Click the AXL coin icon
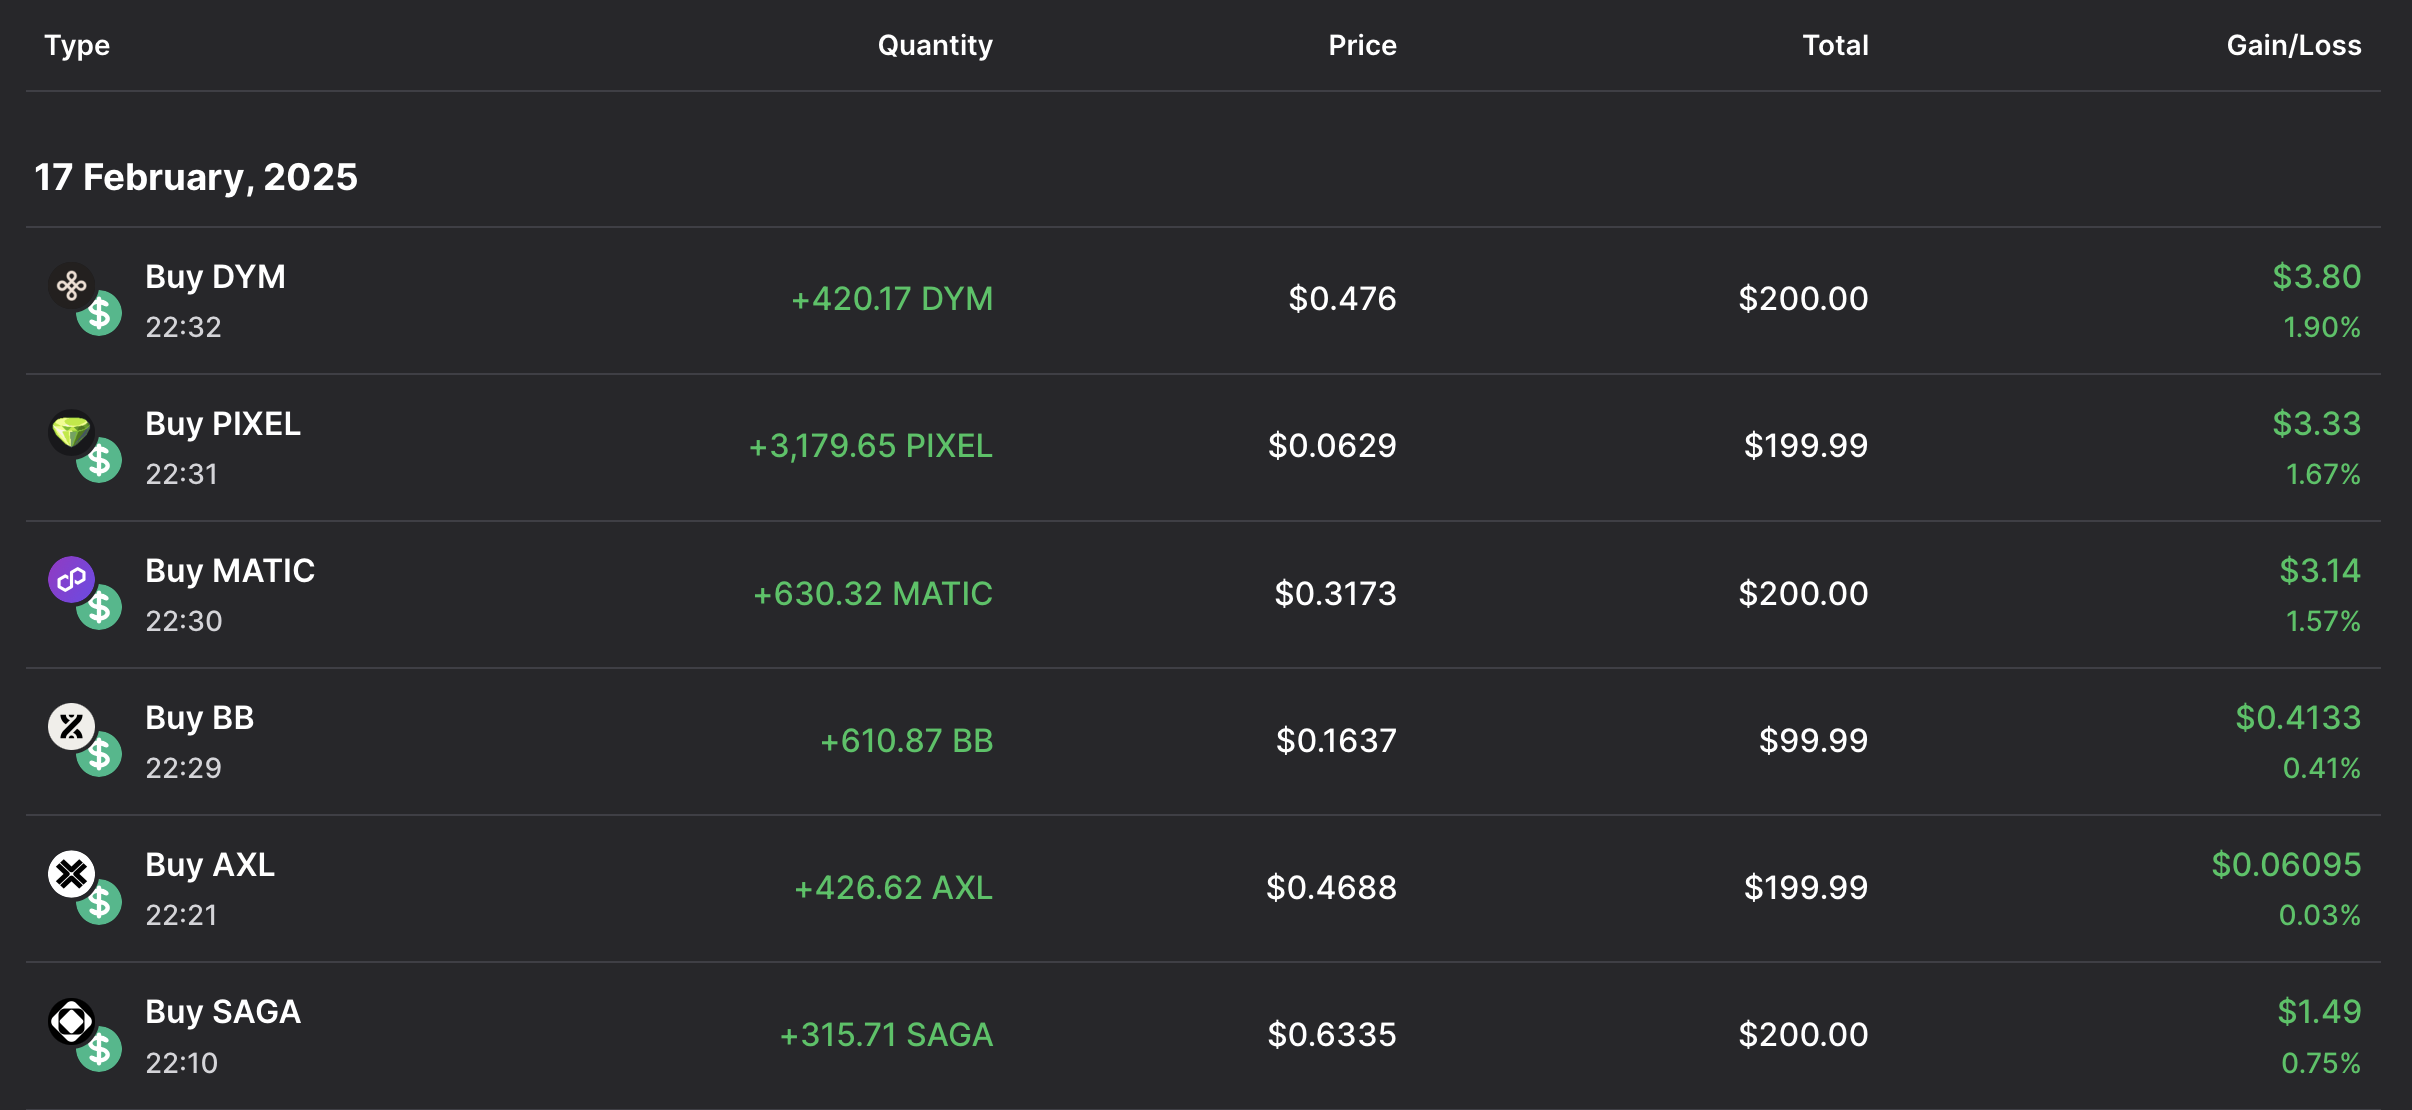The image size is (2412, 1110). tap(71, 874)
